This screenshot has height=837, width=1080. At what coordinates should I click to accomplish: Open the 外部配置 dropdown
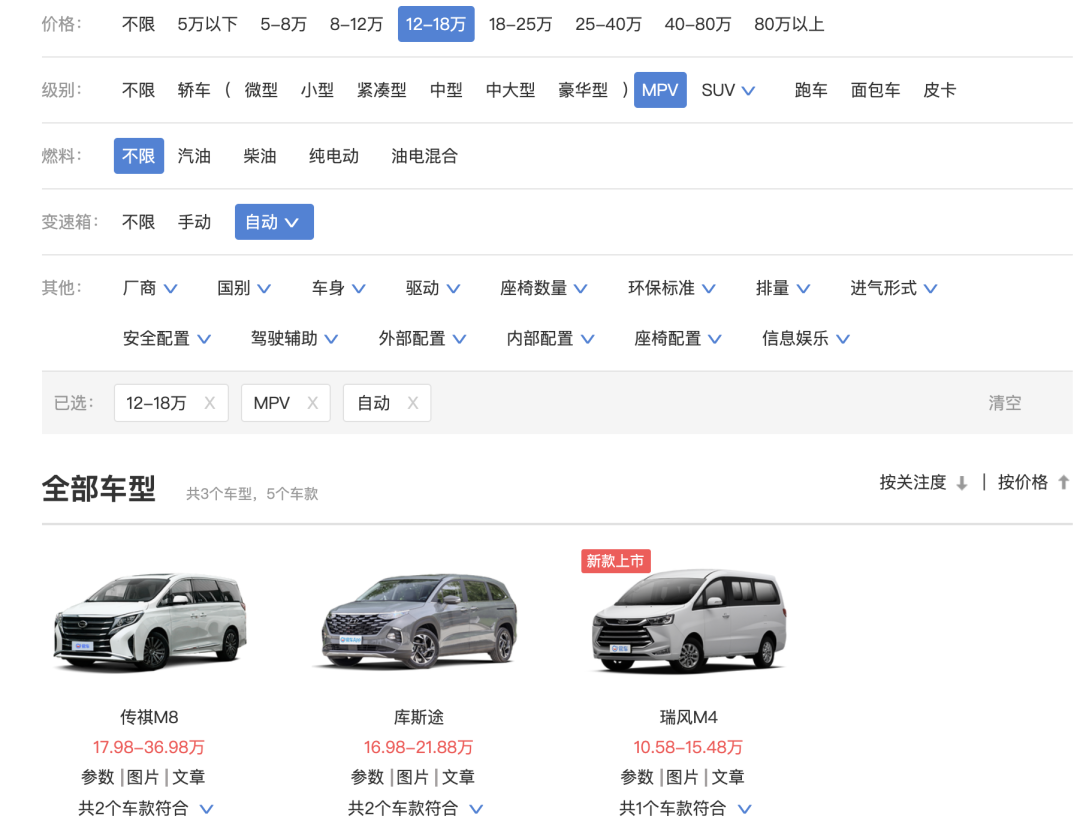(422, 338)
